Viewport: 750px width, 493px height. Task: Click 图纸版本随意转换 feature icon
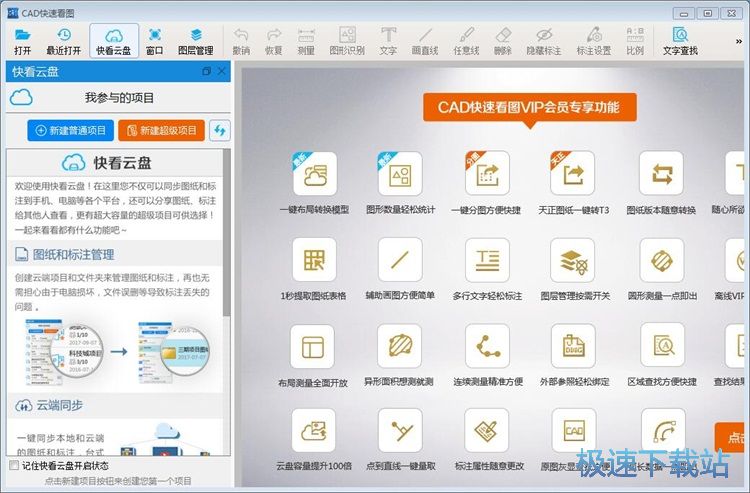click(x=662, y=173)
